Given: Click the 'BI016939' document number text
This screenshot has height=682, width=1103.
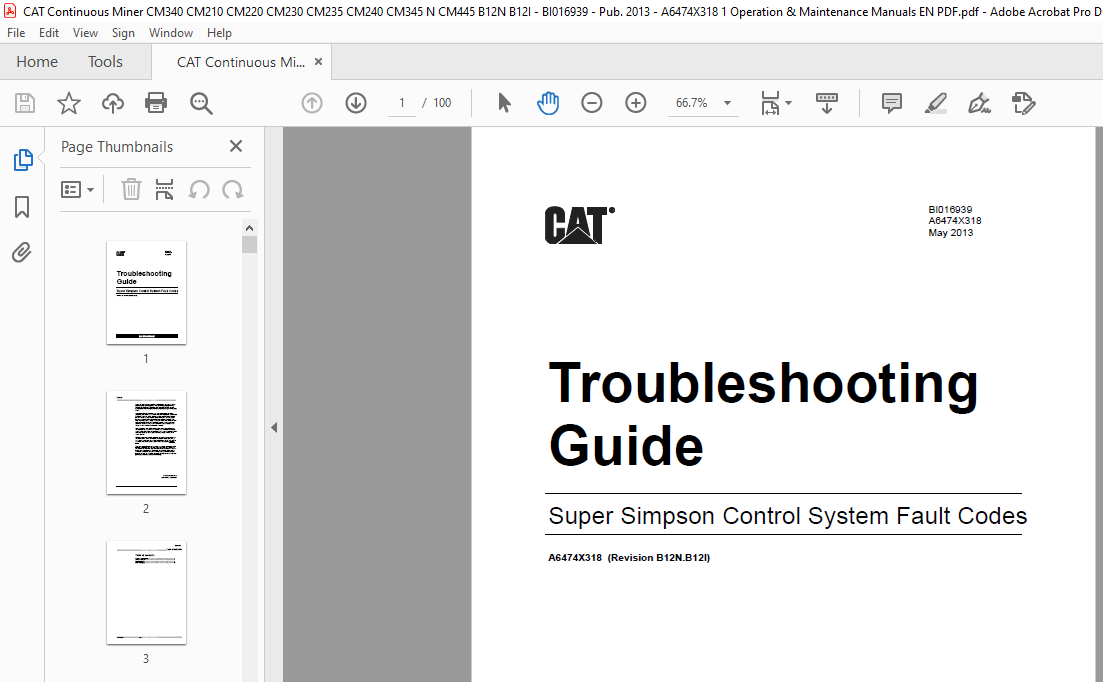Looking at the screenshot, I should click(950, 210).
